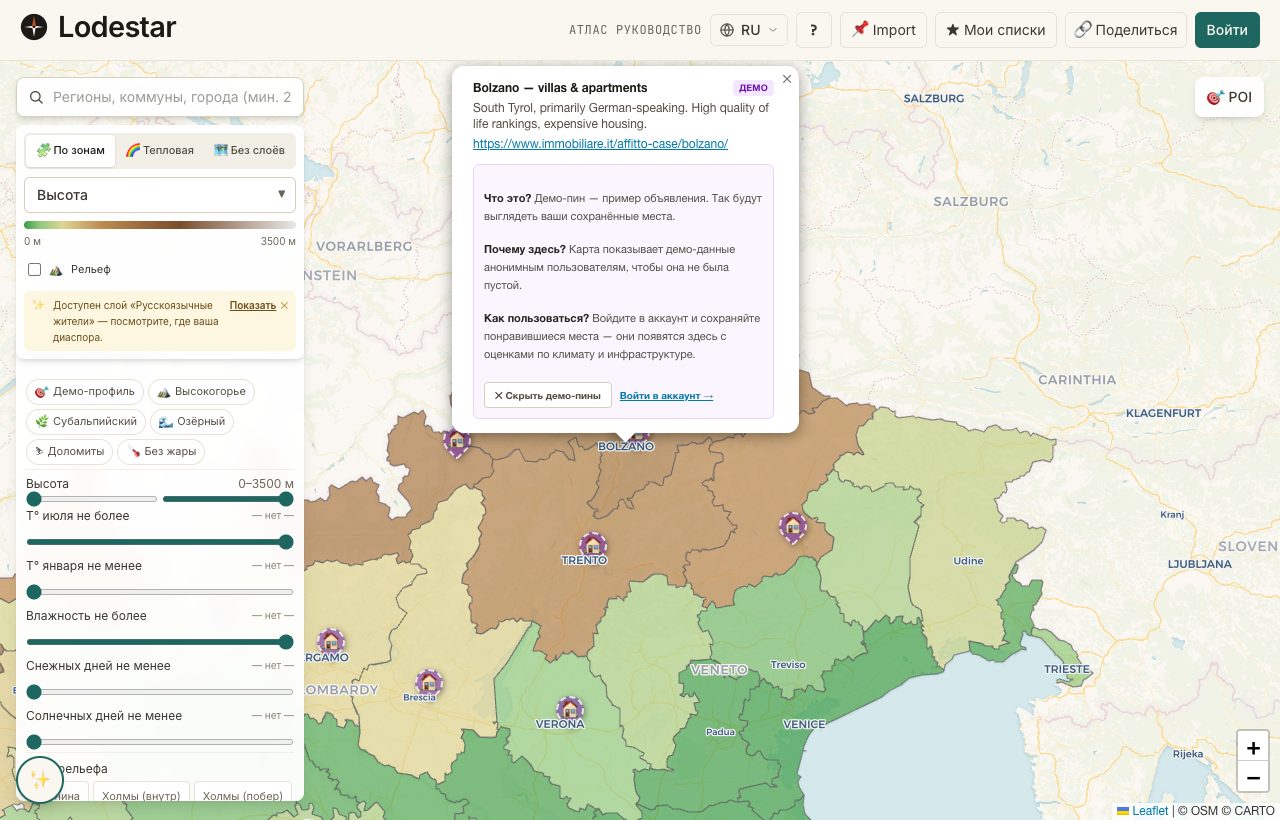Click the round sparkle assistant button
Viewport: 1280px width, 820px height.
[x=40, y=780]
